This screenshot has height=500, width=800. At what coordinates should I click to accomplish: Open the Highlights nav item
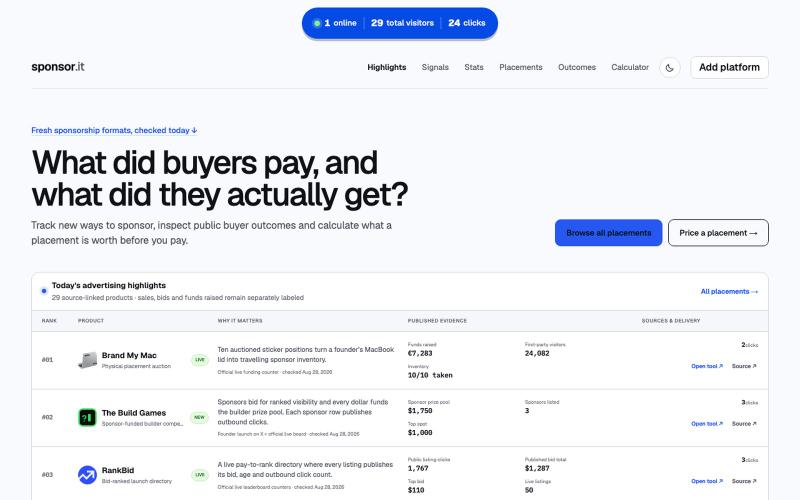click(387, 67)
